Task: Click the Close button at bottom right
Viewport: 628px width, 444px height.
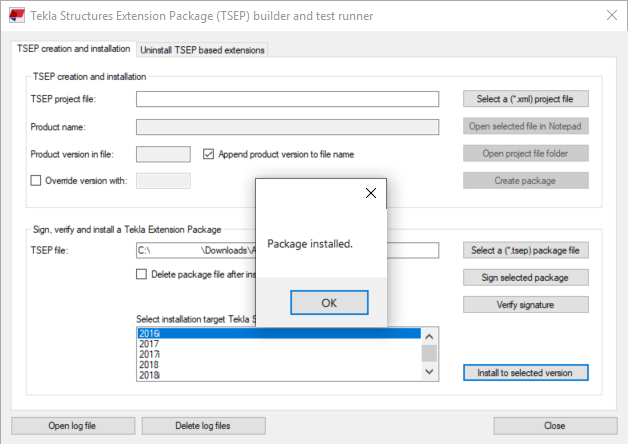Action: (554, 425)
